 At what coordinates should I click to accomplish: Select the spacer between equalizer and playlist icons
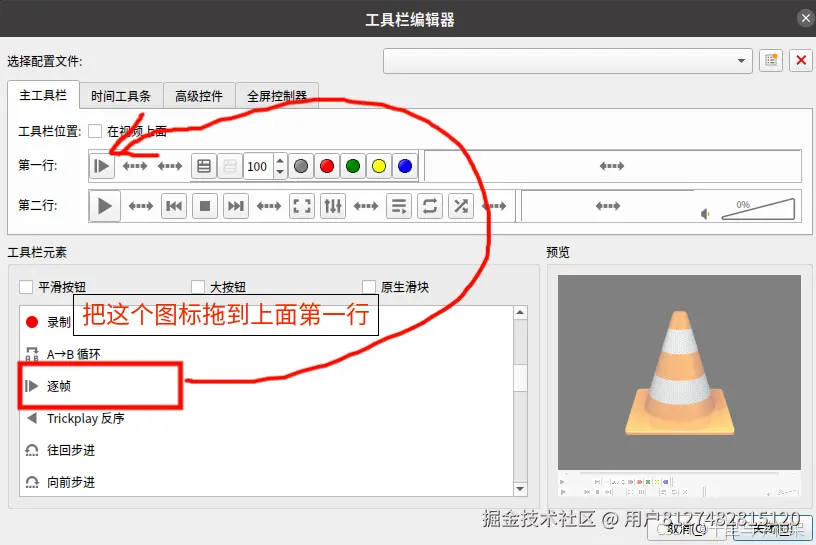[366, 206]
